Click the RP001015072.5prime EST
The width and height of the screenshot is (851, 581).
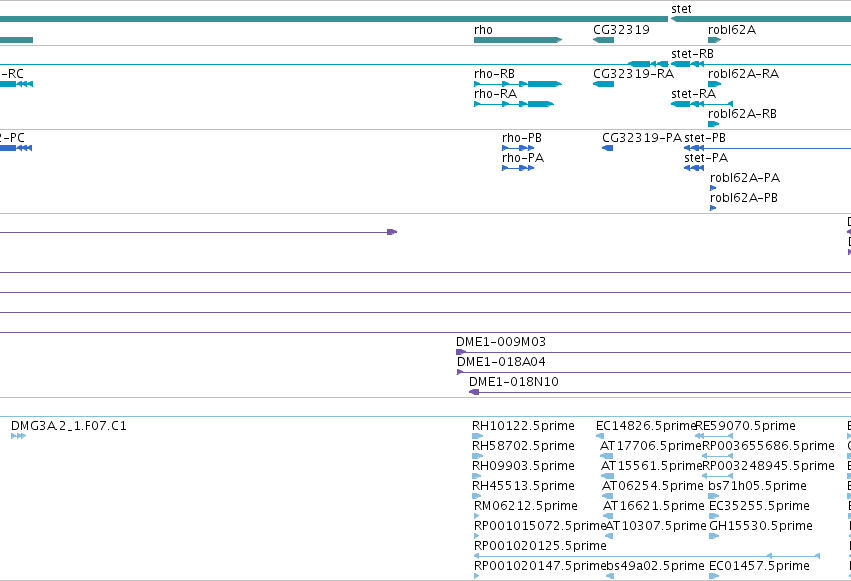click(477, 536)
